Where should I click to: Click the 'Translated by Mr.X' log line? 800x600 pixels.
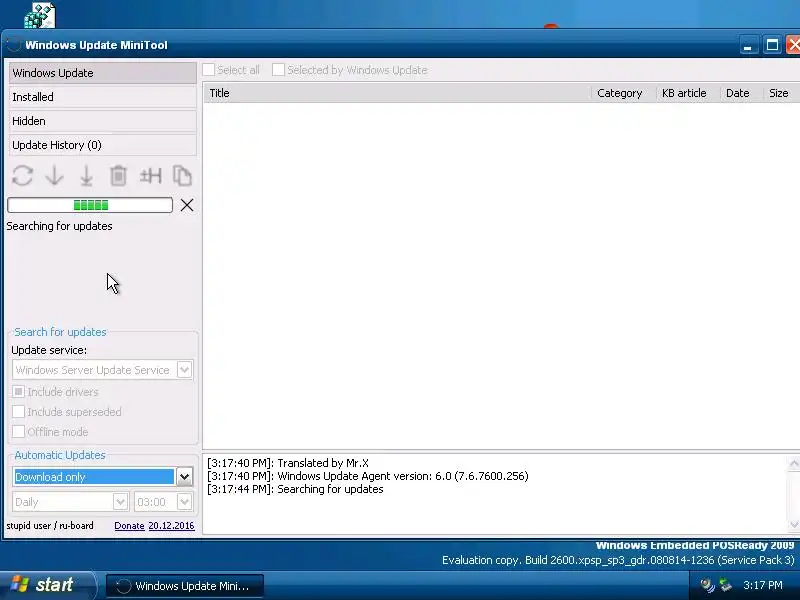288,463
